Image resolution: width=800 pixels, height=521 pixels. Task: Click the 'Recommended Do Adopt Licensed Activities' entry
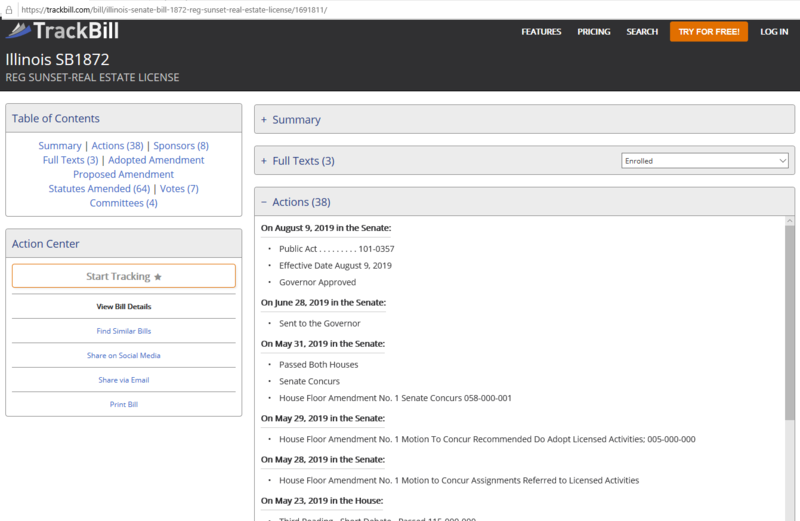click(487, 439)
